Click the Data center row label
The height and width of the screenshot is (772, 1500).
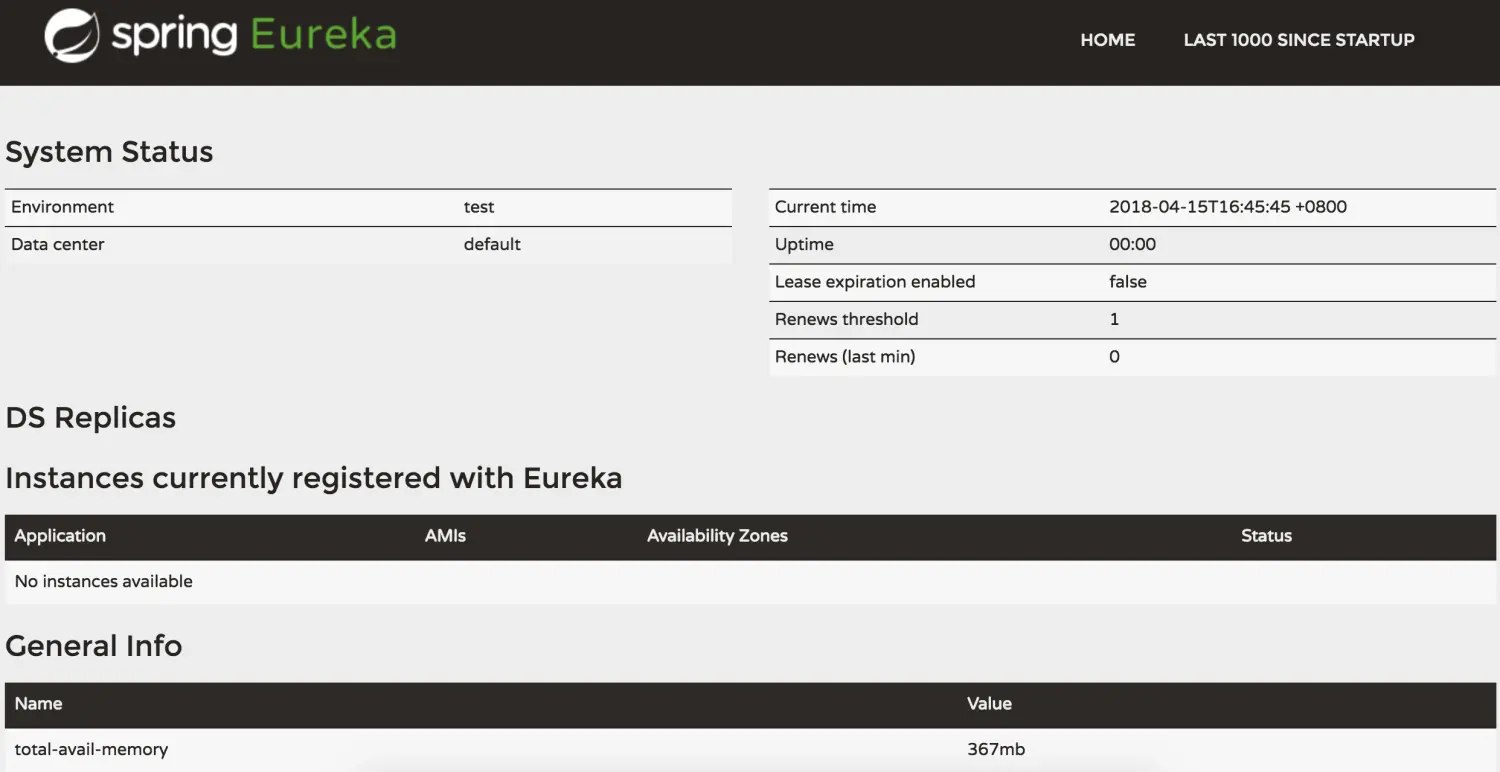[57, 244]
